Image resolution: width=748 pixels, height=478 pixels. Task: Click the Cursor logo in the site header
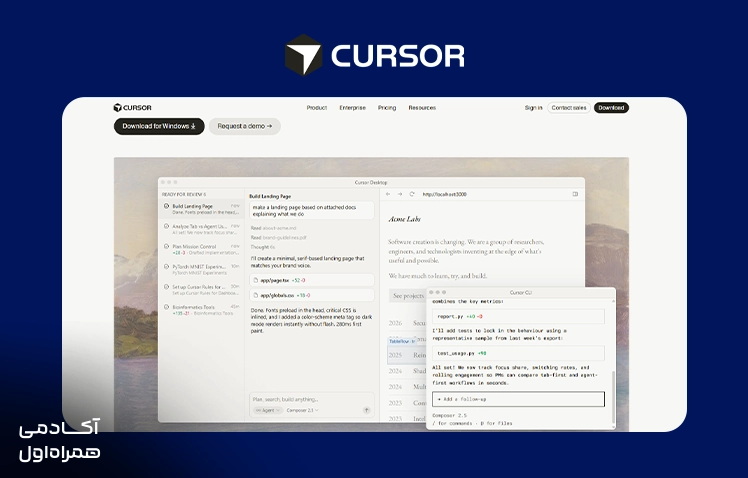pyautogui.click(x=133, y=108)
